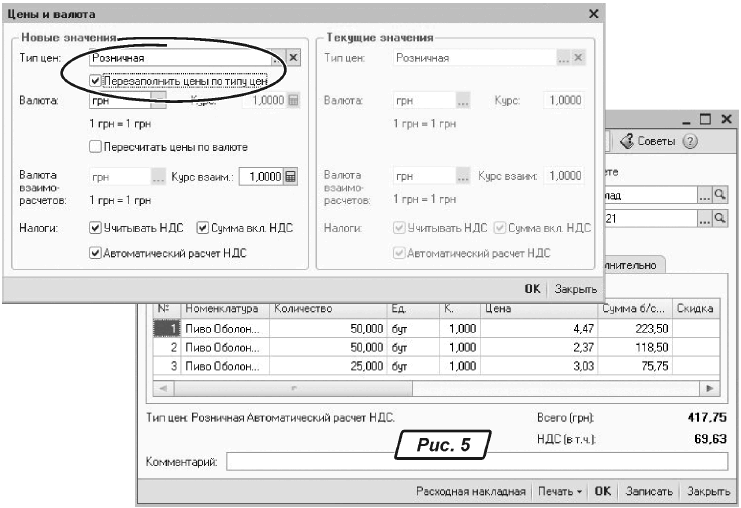
Task: Click Расходная накладная at the bottom bar
Action: pos(470,492)
